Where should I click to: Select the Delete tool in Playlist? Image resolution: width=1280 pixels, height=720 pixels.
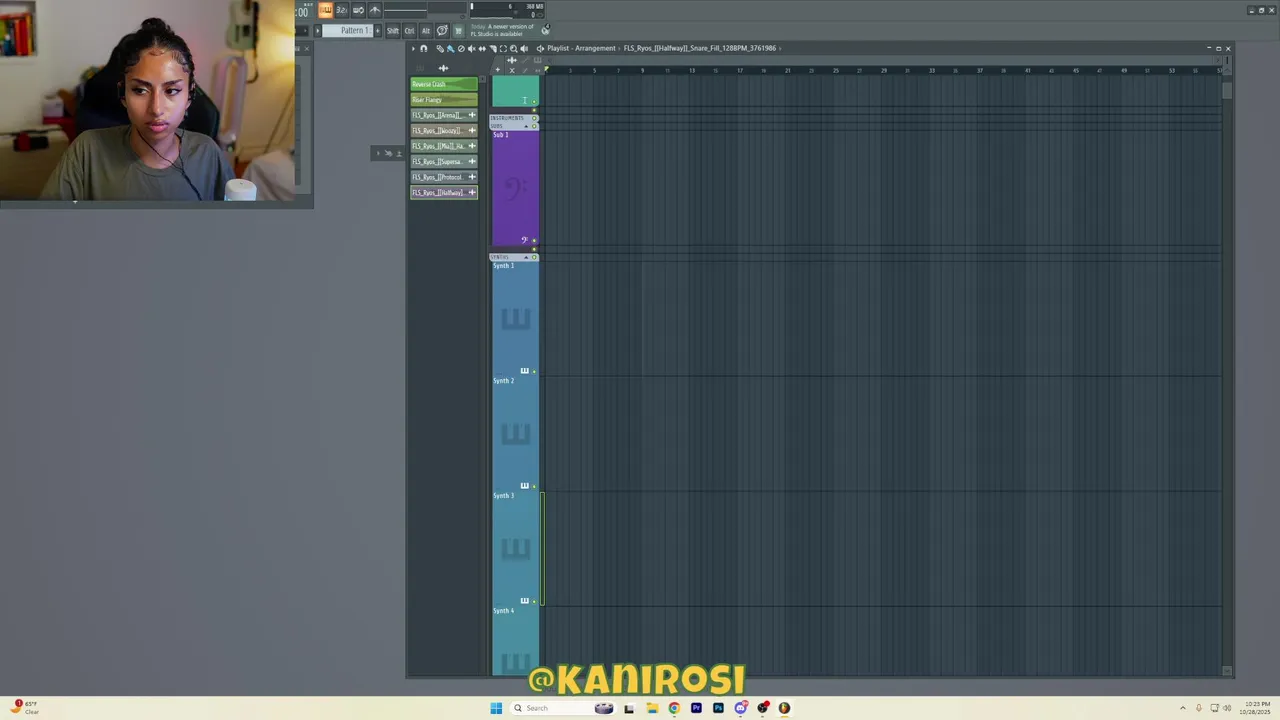tap(461, 48)
